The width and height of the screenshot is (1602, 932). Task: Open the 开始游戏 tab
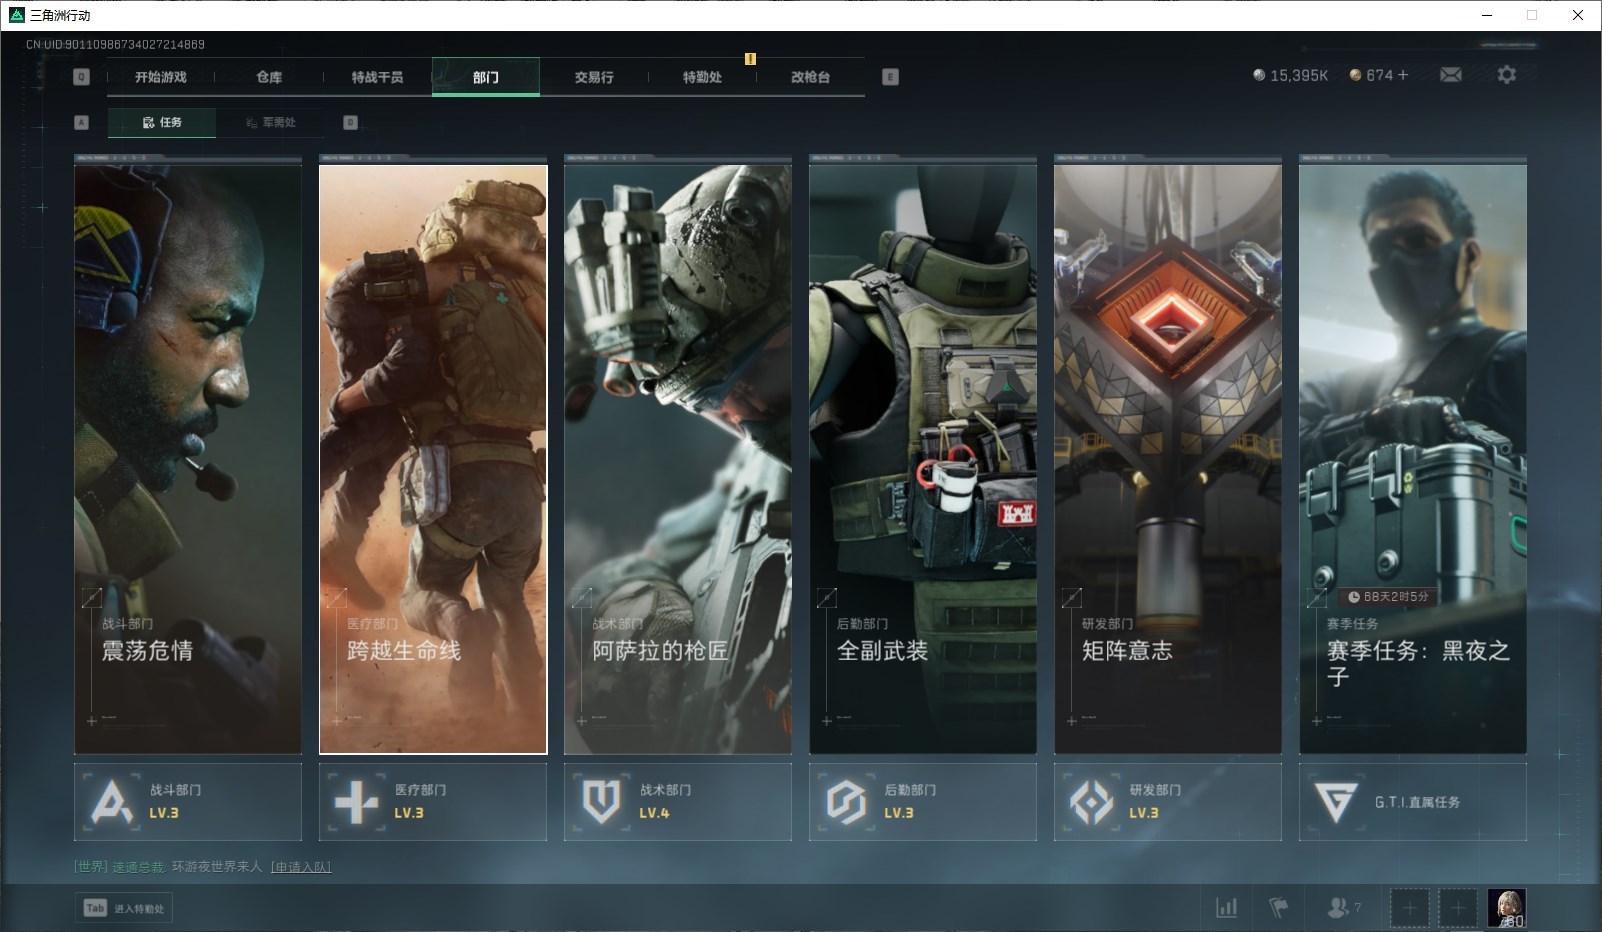(x=161, y=77)
